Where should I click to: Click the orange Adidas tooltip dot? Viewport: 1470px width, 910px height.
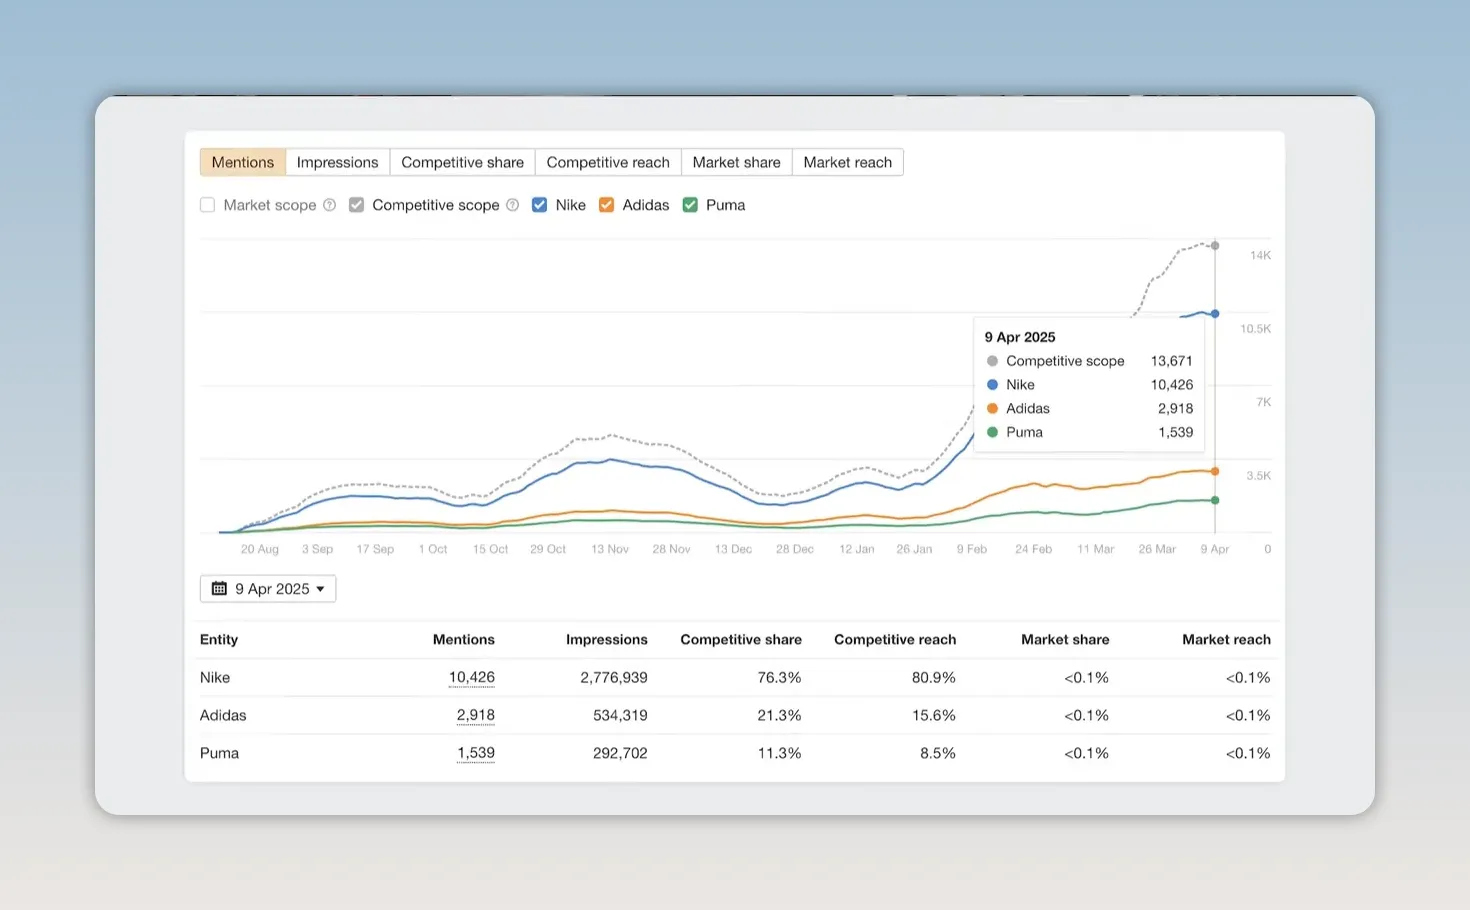point(992,408)
